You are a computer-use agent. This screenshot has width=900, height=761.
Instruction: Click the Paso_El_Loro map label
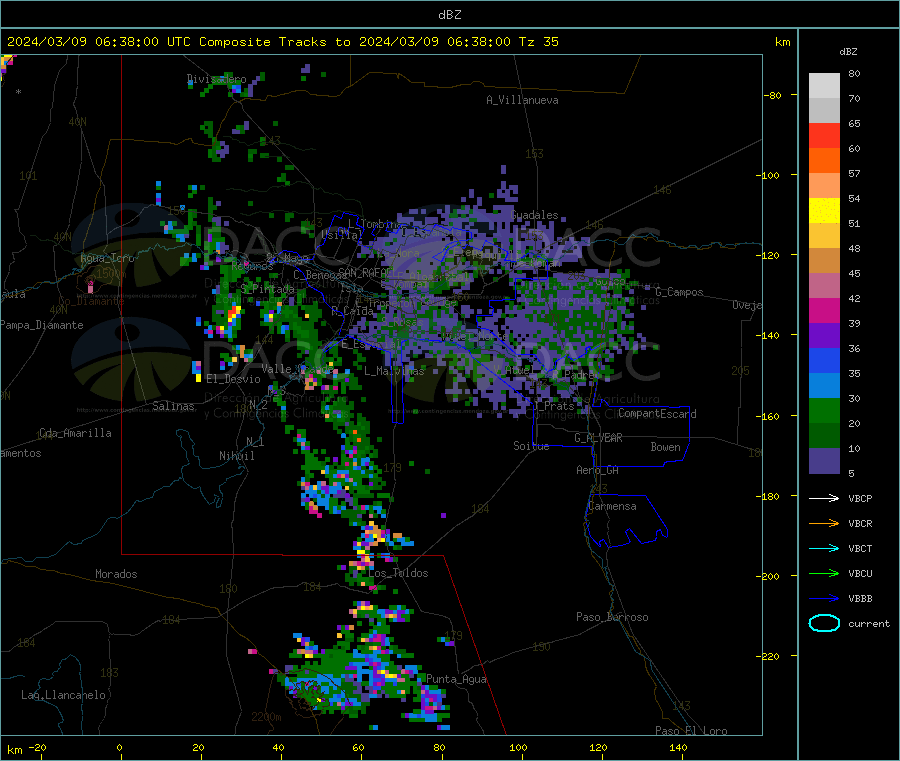(691, 731)
